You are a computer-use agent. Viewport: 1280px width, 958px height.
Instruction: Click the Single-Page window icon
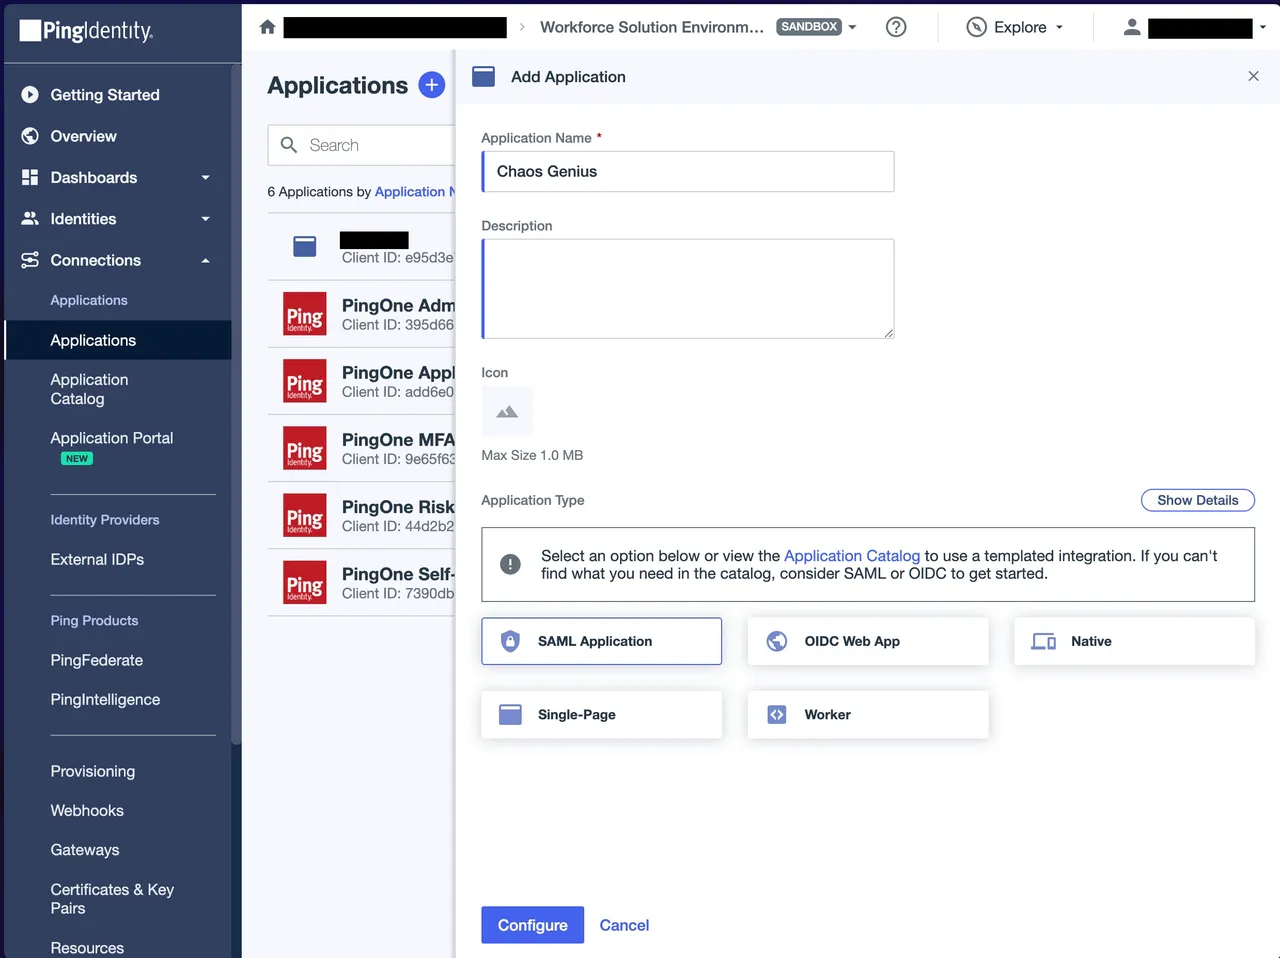click(x=510, y=714)
